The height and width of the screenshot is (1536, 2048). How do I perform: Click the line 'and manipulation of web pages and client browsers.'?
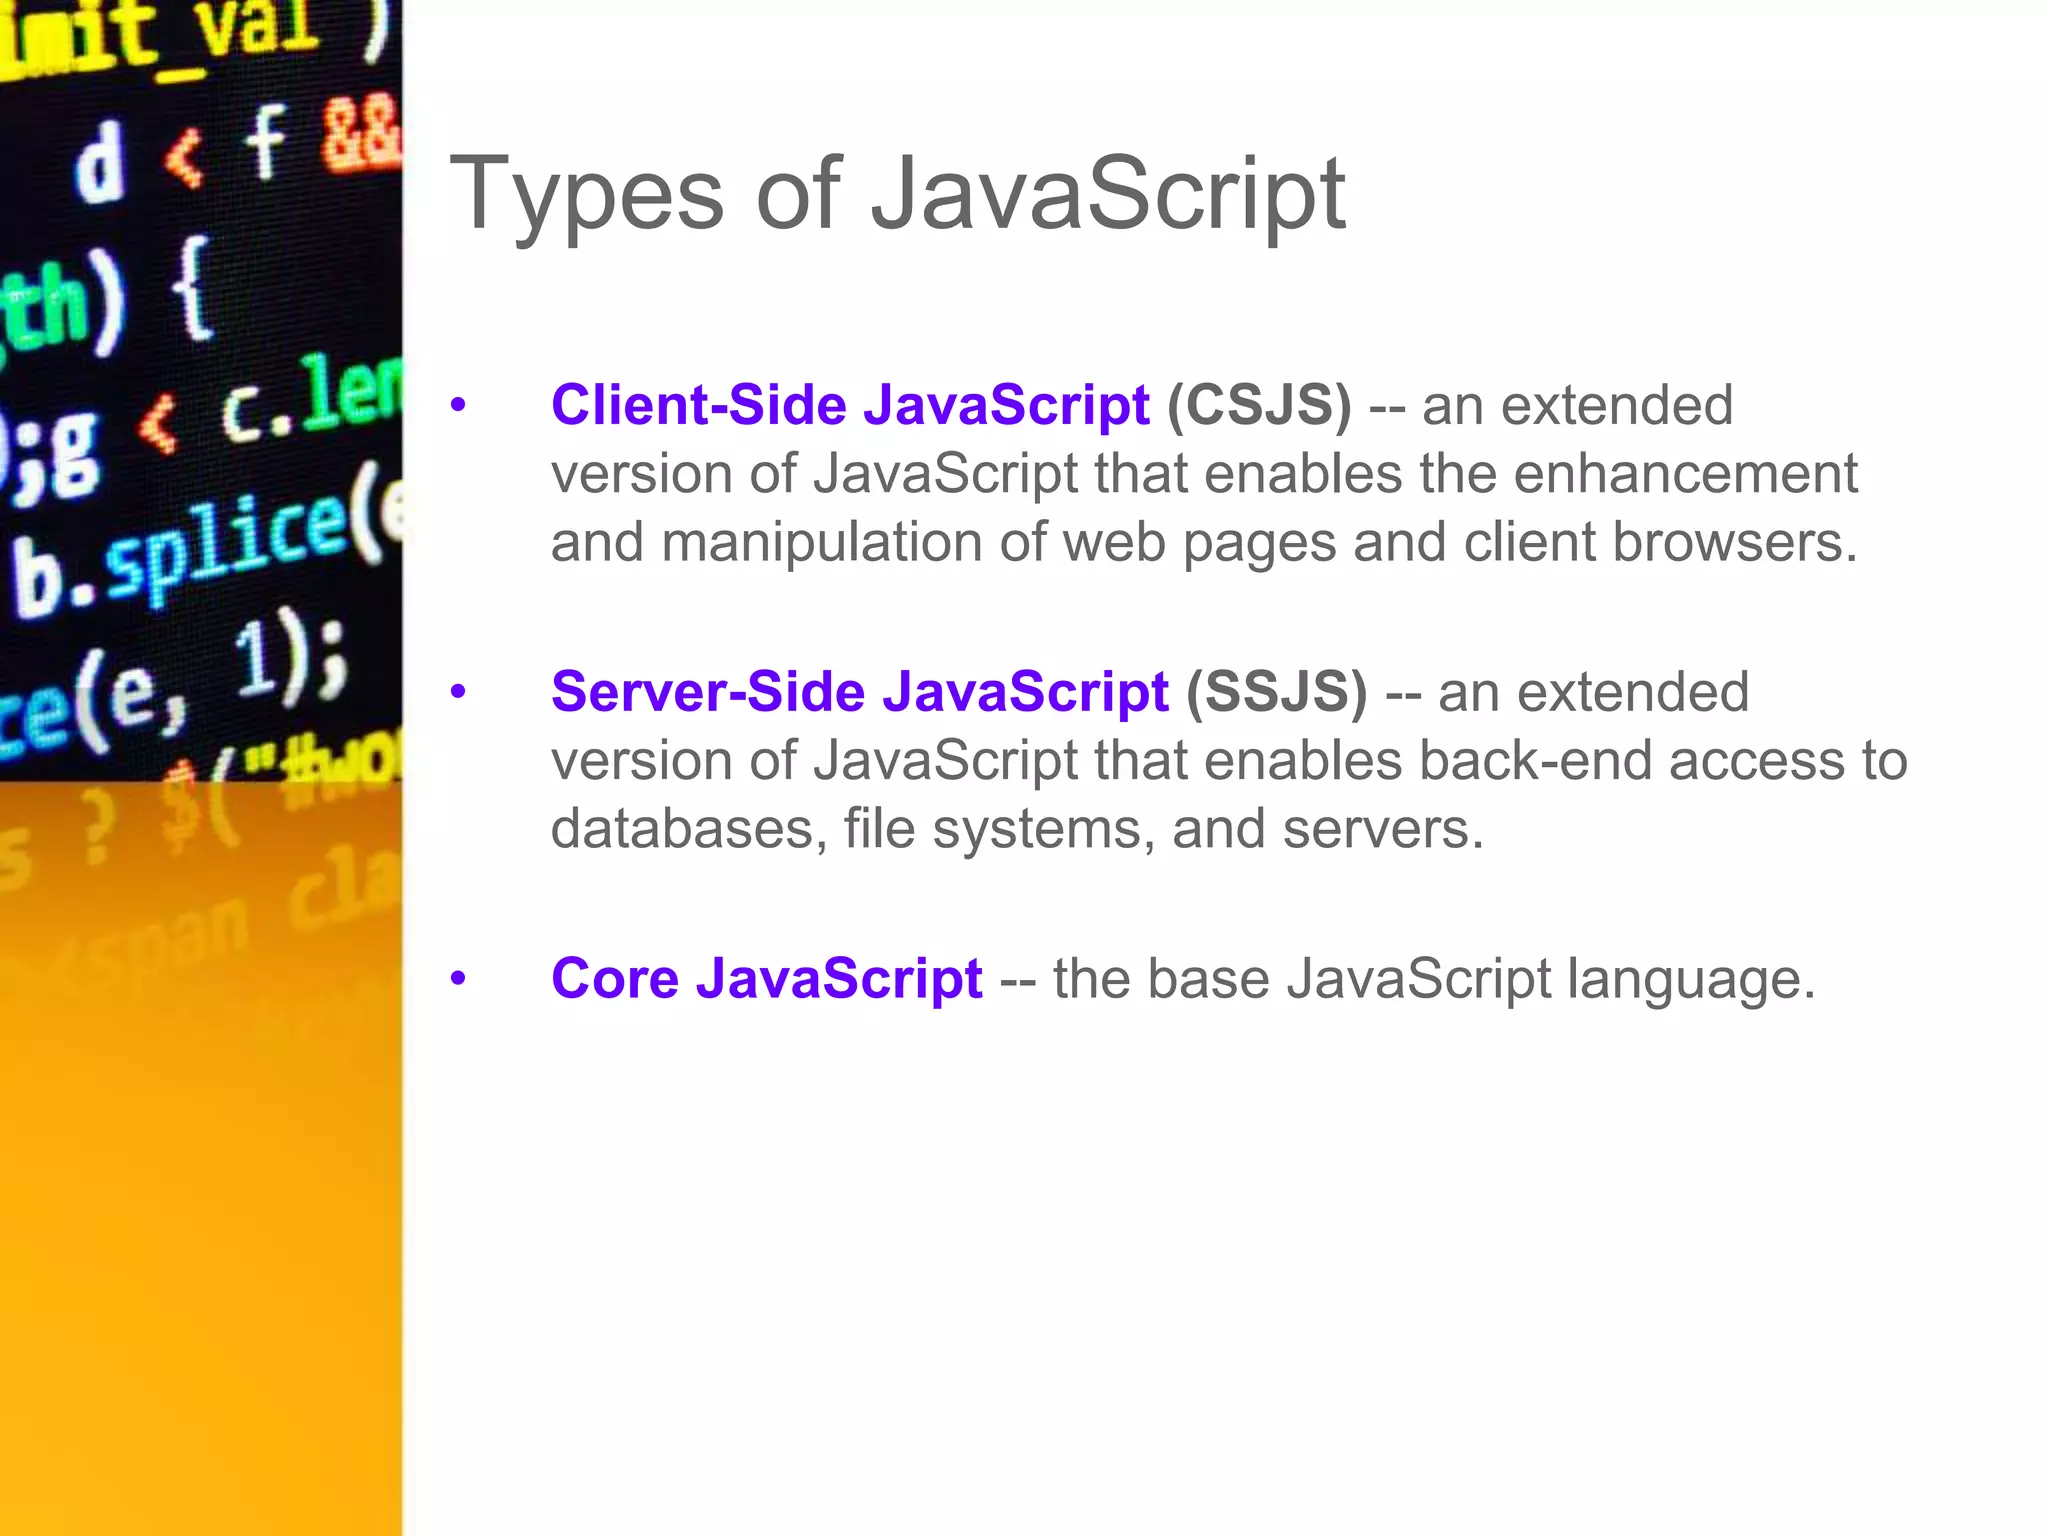coord(1204,543)
